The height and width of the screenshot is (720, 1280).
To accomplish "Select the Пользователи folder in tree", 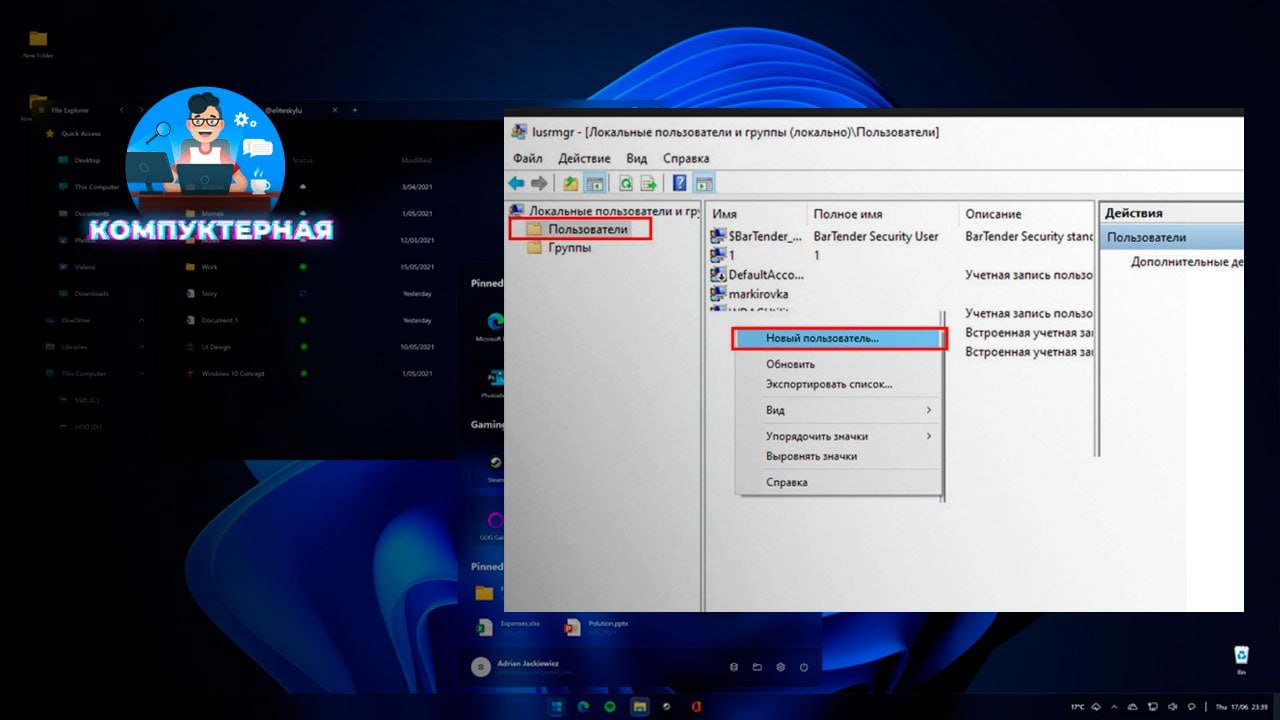I will click(x=588, y=229).
